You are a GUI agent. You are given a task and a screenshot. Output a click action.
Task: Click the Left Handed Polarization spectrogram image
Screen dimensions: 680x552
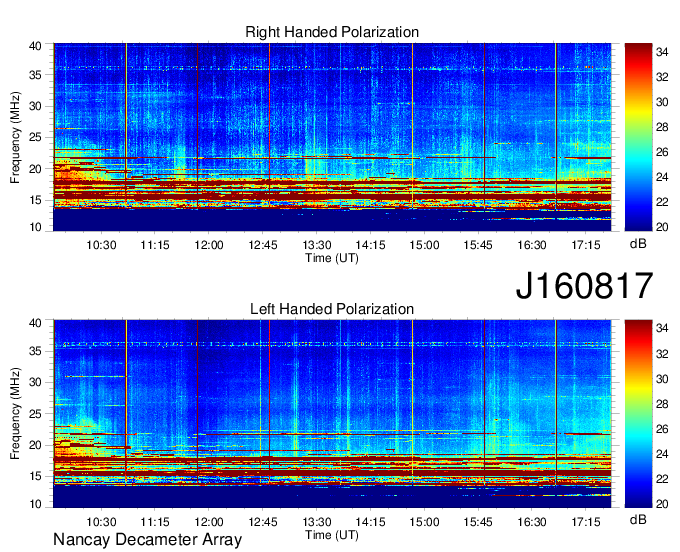coord(332,414)
